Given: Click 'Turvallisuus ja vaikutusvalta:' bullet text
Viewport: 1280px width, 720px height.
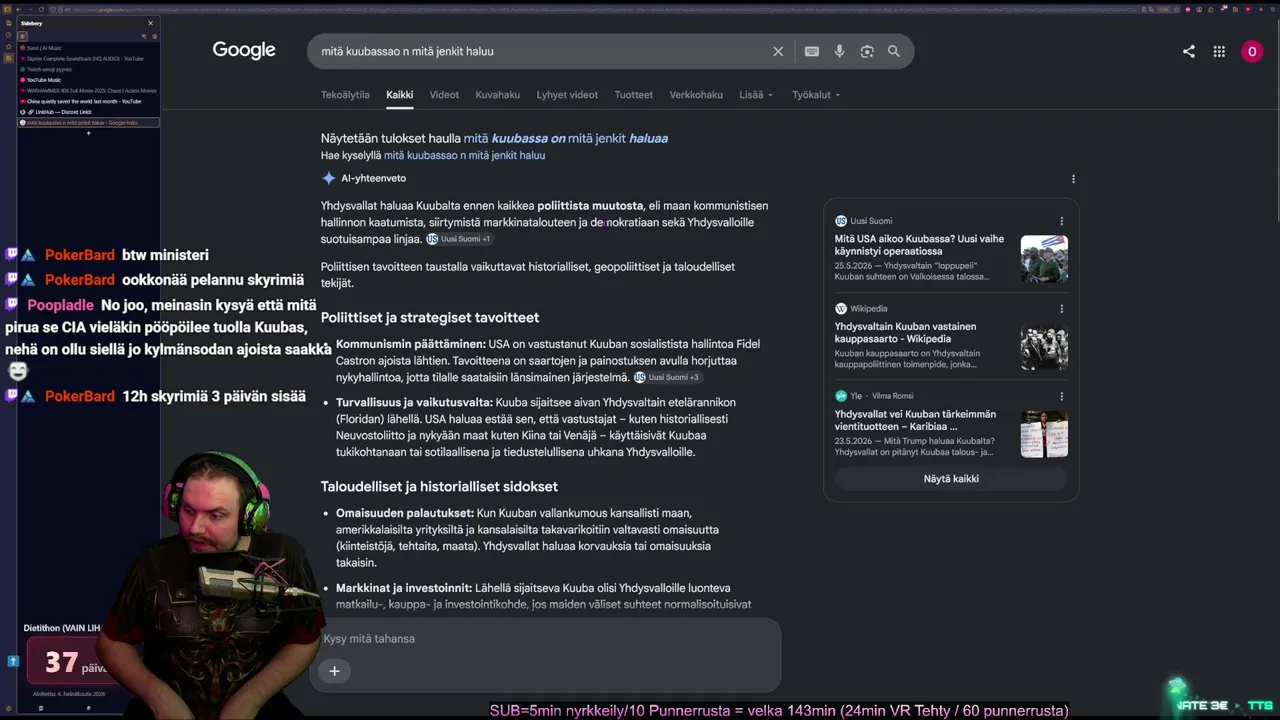Looking at the screenshot, I should [414, 402].
